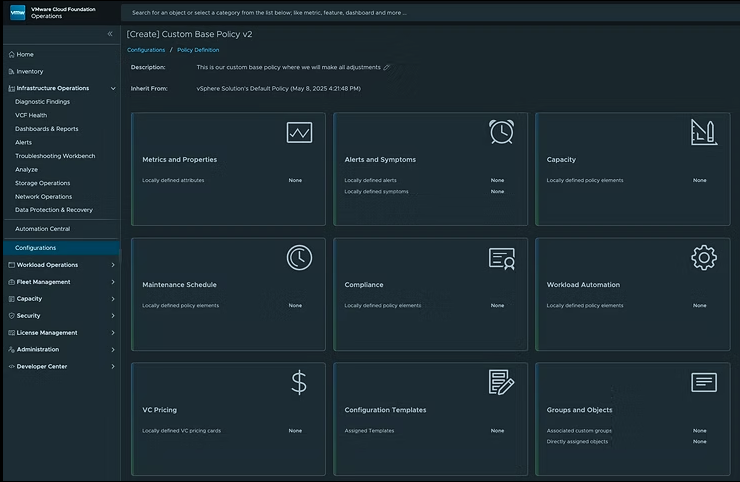The width and height of the screenshot is (740, 482).
Task: Click the Capacity ruler and pencil icon
Action: tap(703, 132)
